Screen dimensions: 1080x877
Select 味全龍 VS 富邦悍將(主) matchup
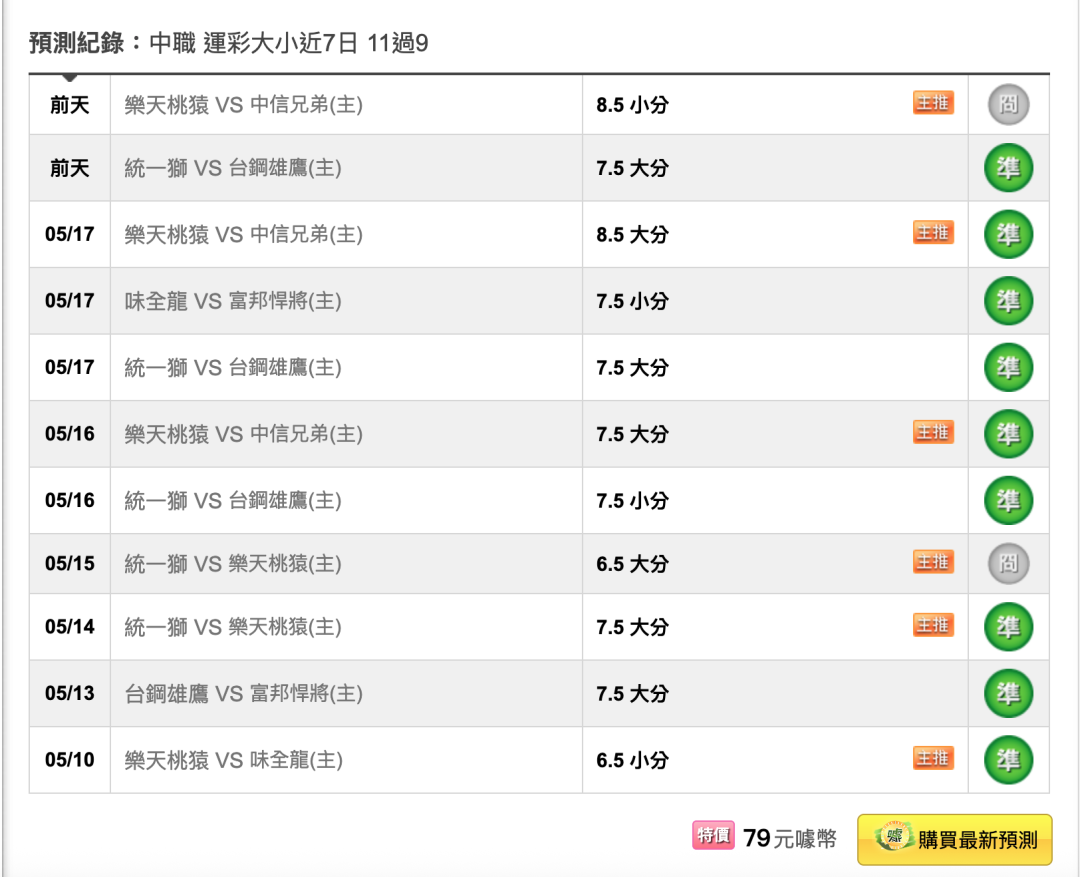click(x=233, y=301)
